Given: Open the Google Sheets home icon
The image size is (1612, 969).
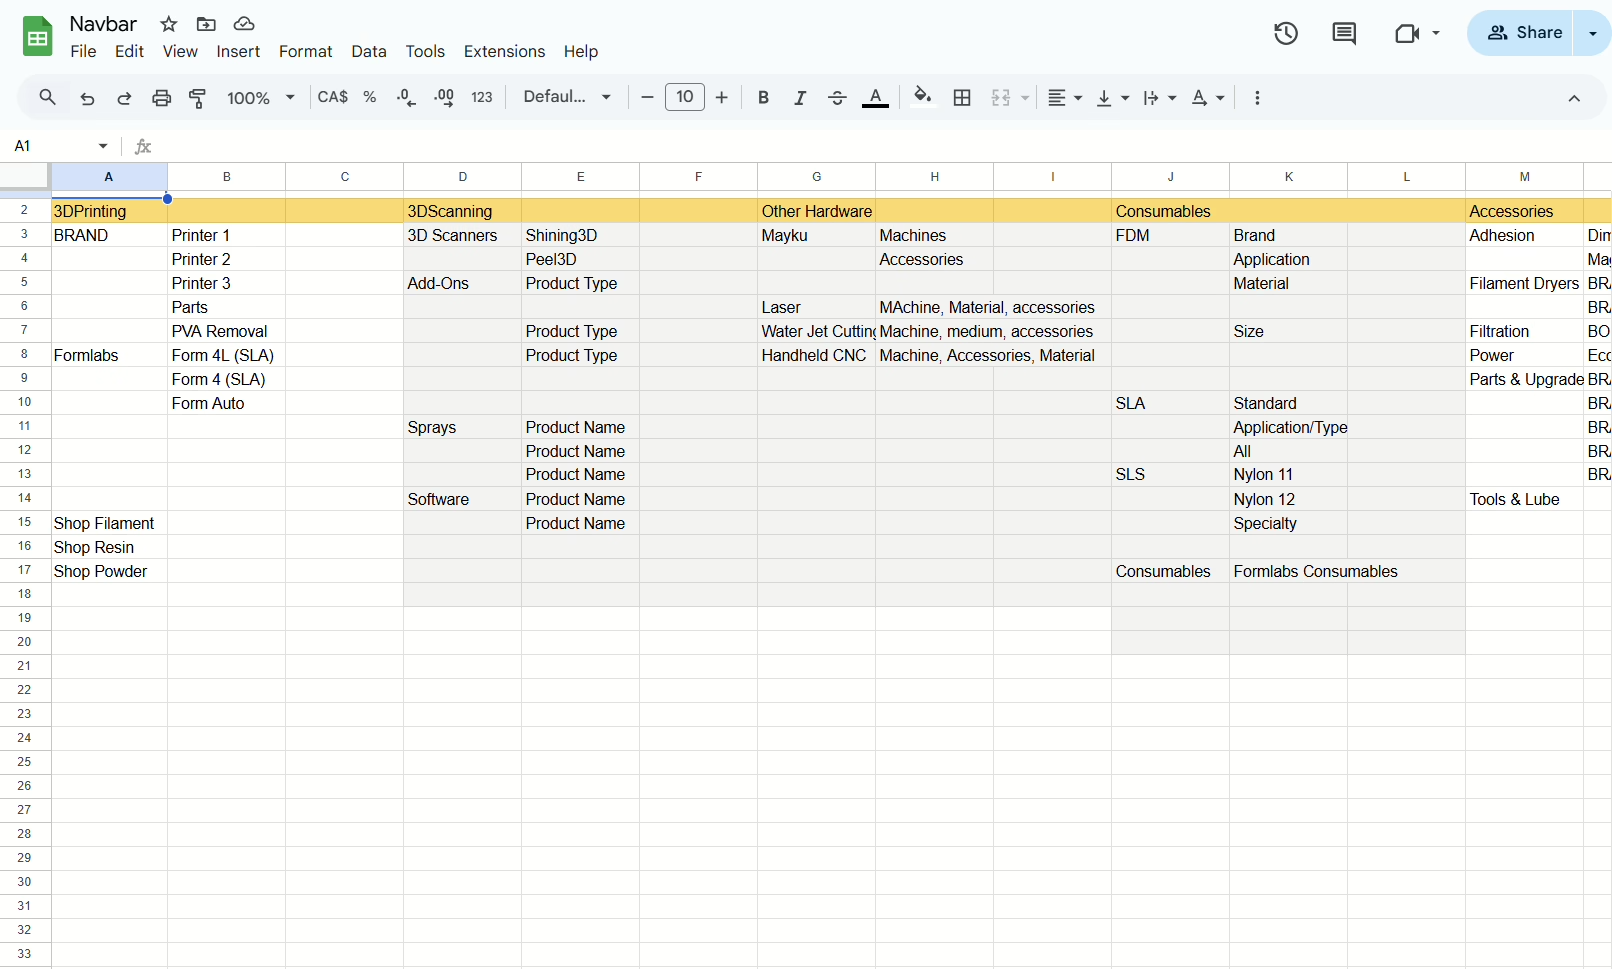Looking at the screenshot, I should point(38,37).
